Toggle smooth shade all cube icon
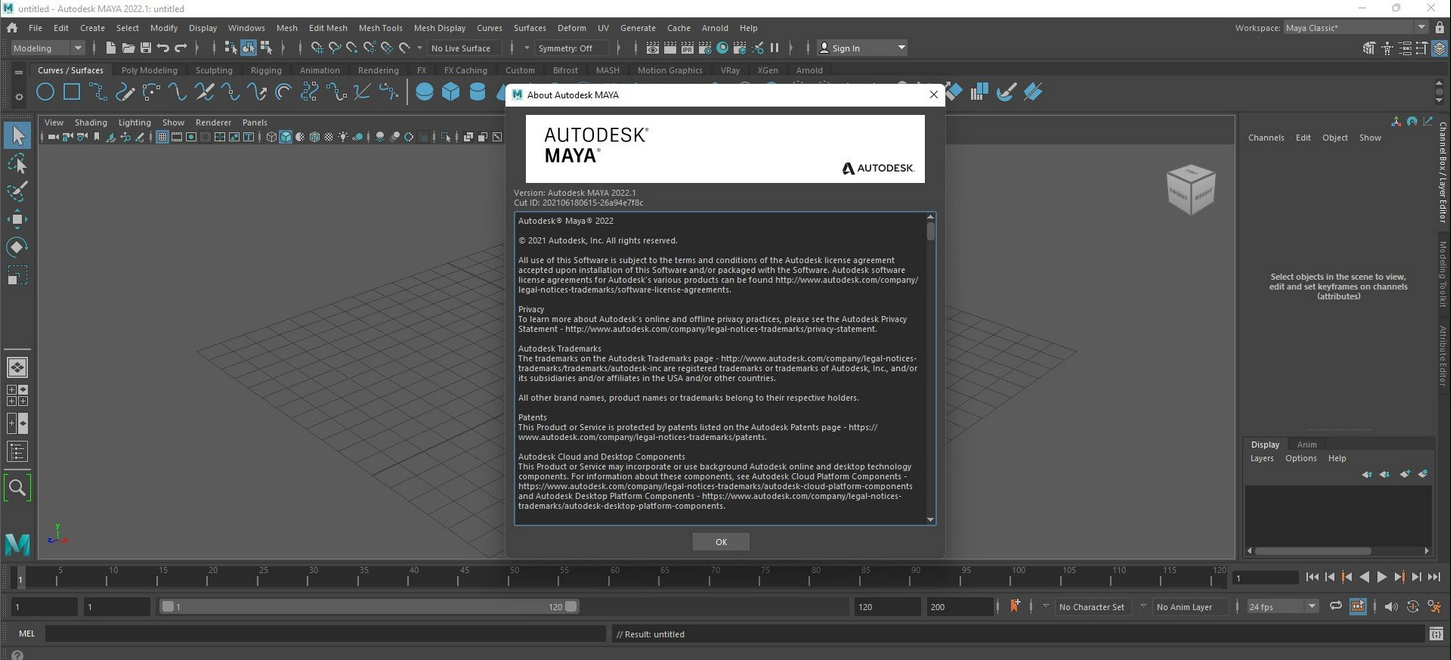1451x660 pixels. pos(286,137)
